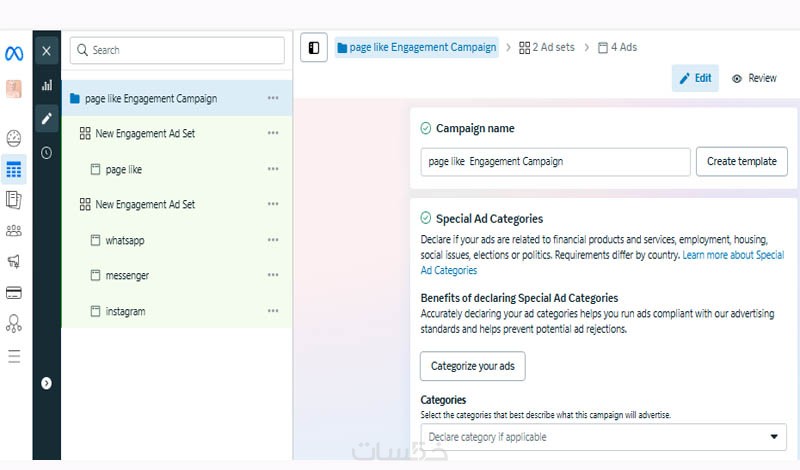
Task: Open the Billing credit card icon
Action: [x=14, y=293]
